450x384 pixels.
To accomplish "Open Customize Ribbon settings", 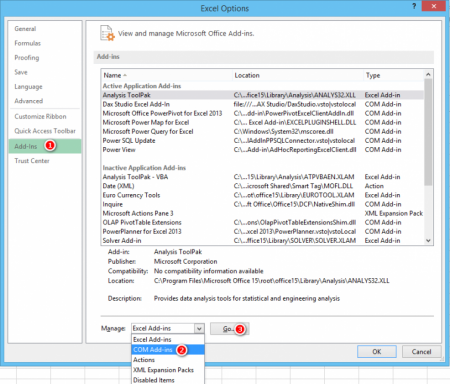I will coord(40,117).
